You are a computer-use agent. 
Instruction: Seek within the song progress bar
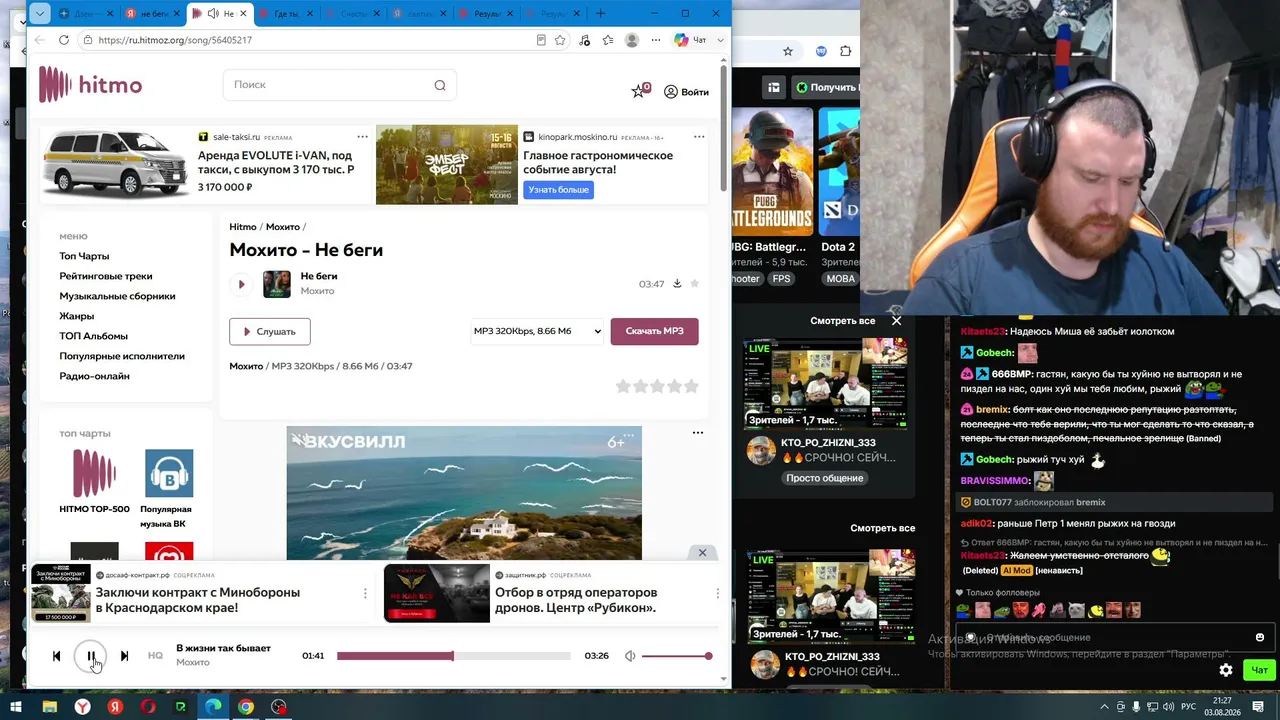pyautogui.click(x=453, y=656)
